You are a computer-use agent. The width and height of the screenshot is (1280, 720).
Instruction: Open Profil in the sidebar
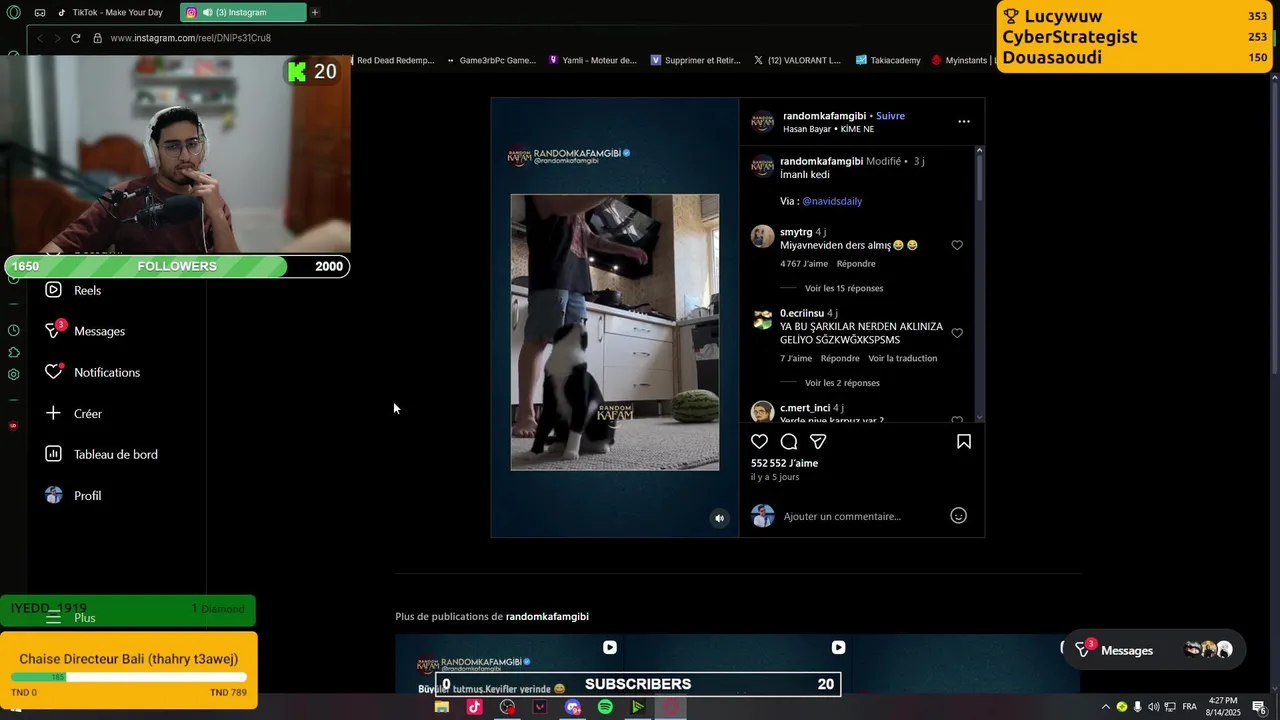(x=73, y=495)
